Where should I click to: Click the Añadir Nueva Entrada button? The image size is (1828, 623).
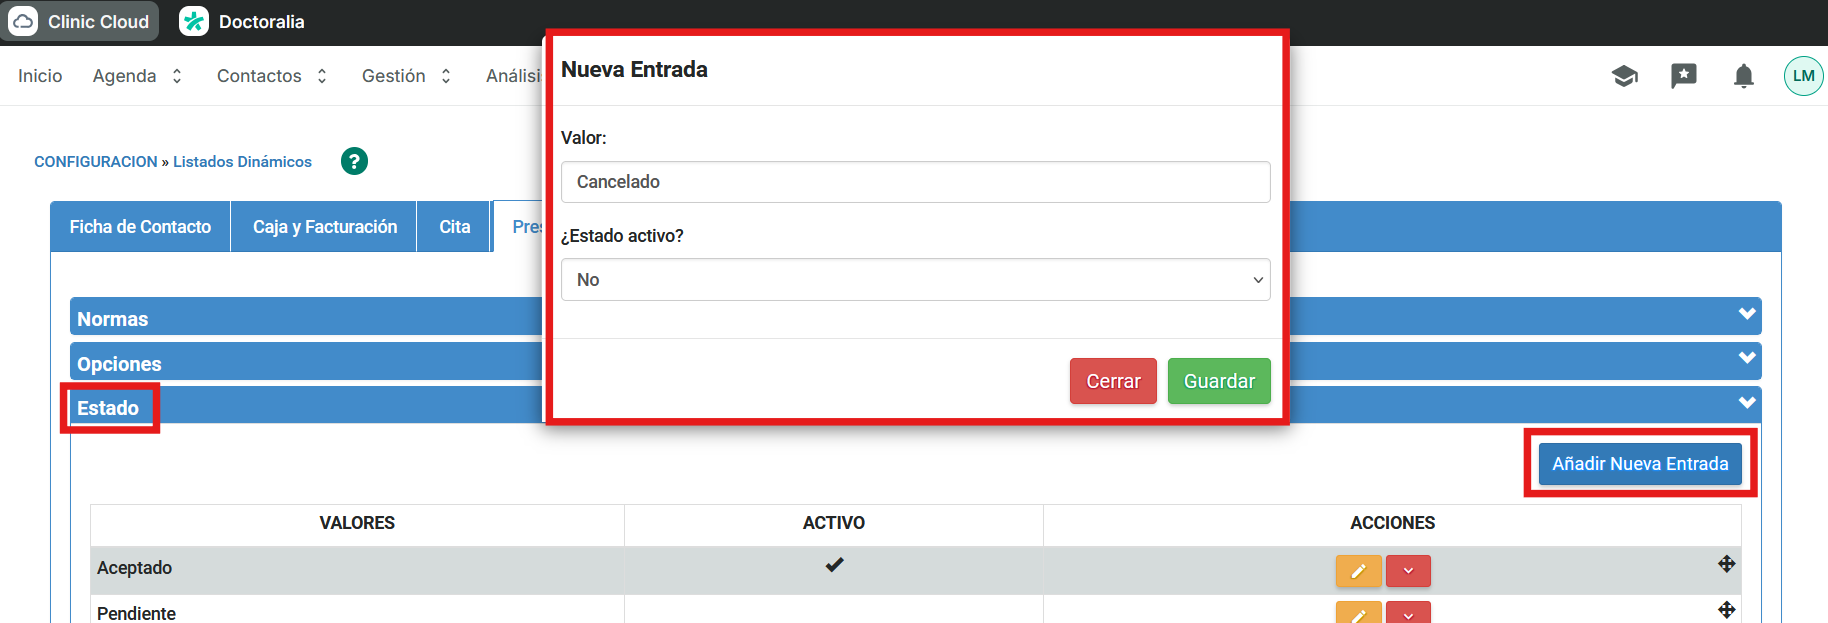pos(1639,464)
